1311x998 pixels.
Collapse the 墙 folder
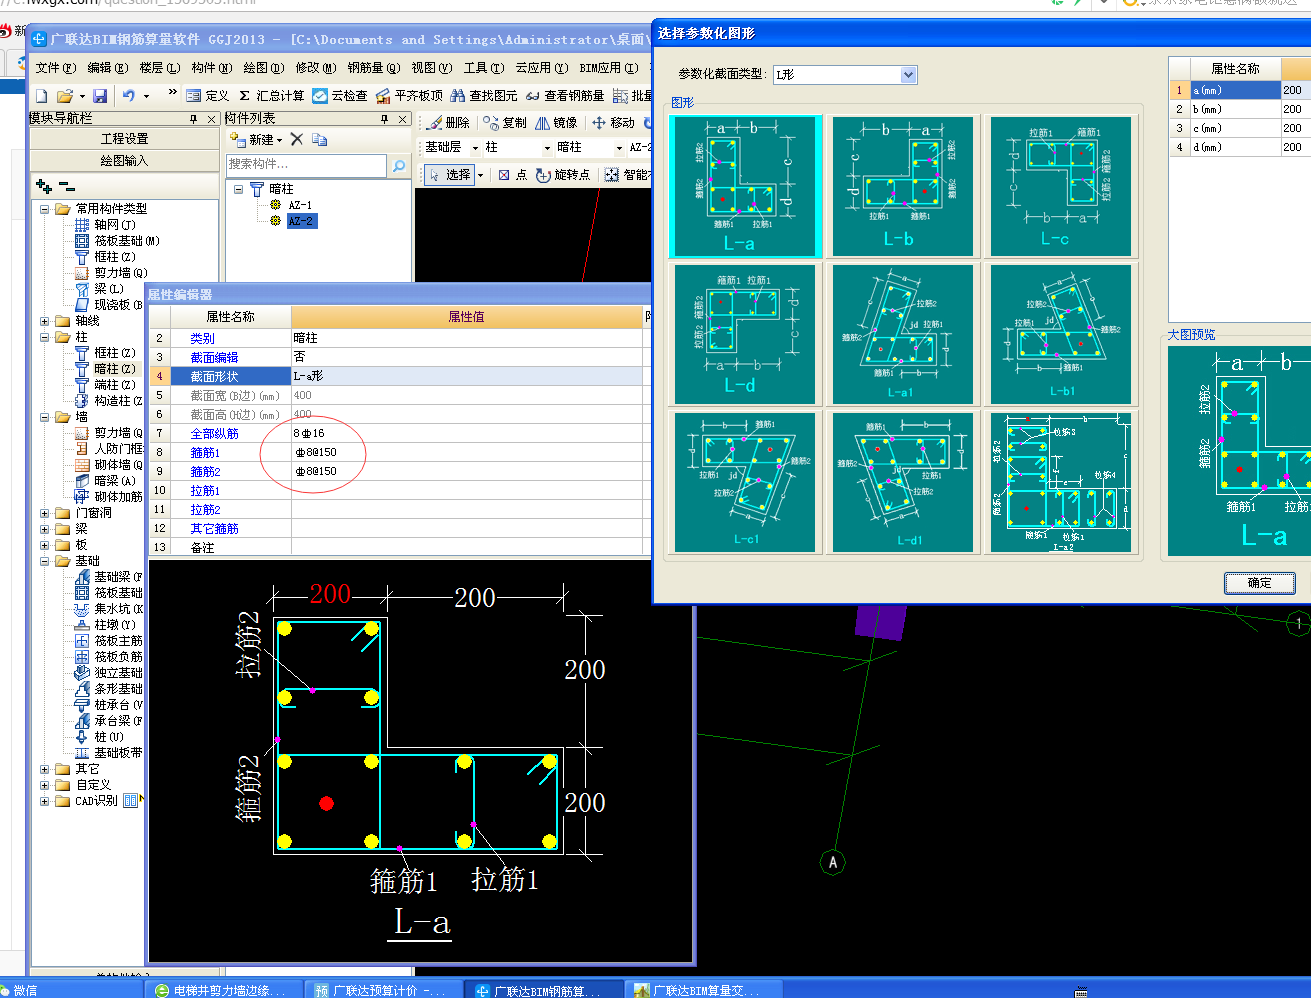[x=45, y=417]
